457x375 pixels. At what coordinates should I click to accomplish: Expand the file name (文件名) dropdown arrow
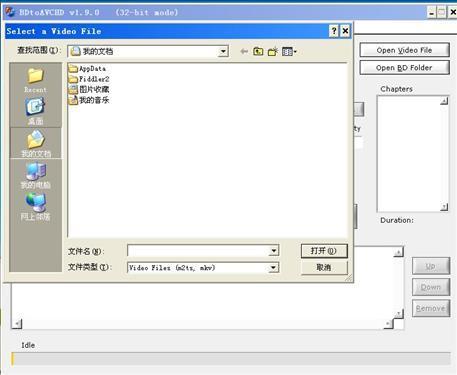coord(273,251)
